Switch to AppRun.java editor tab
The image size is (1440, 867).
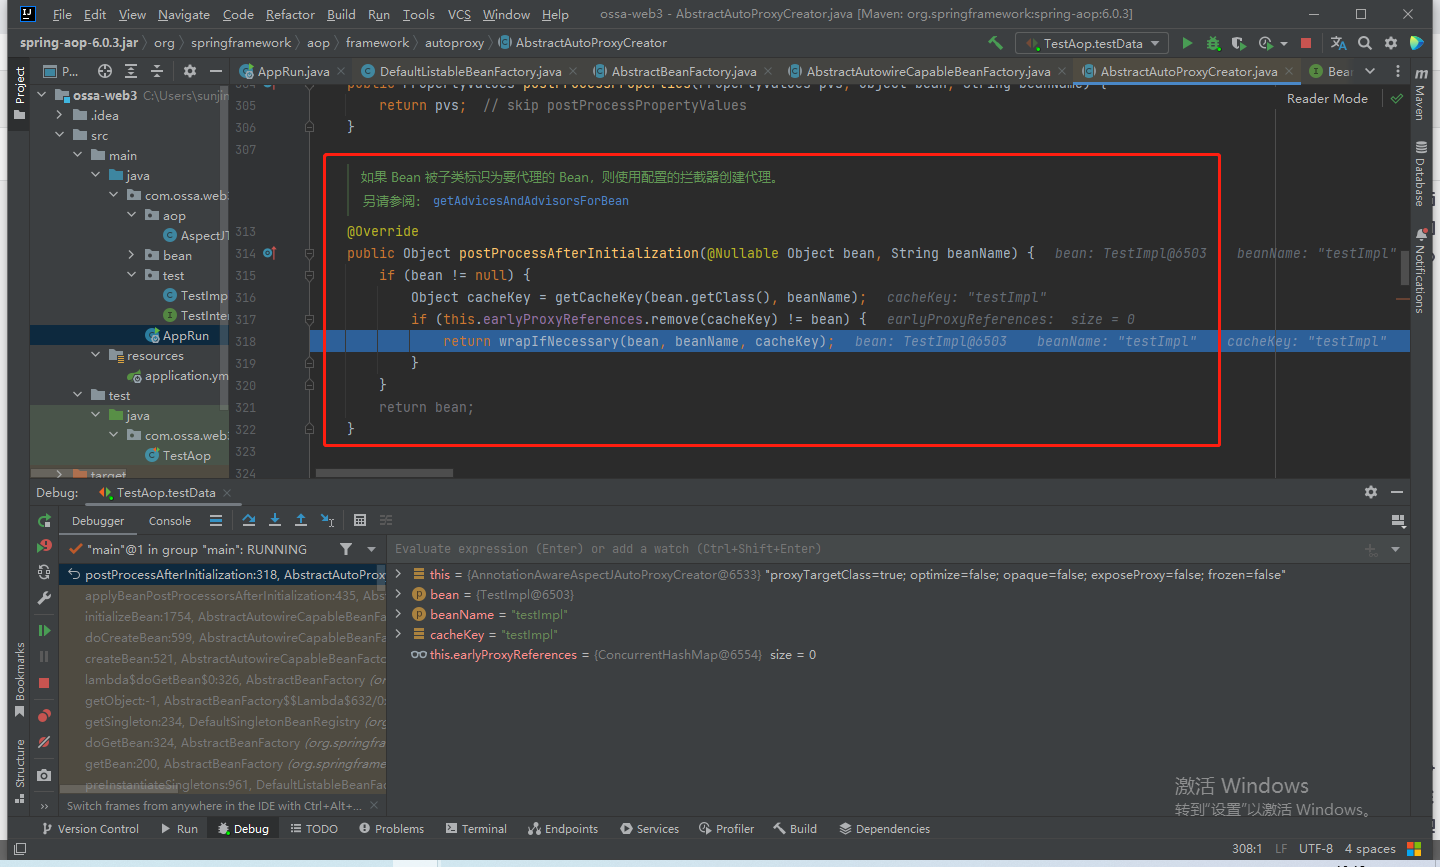coord(293,71)
